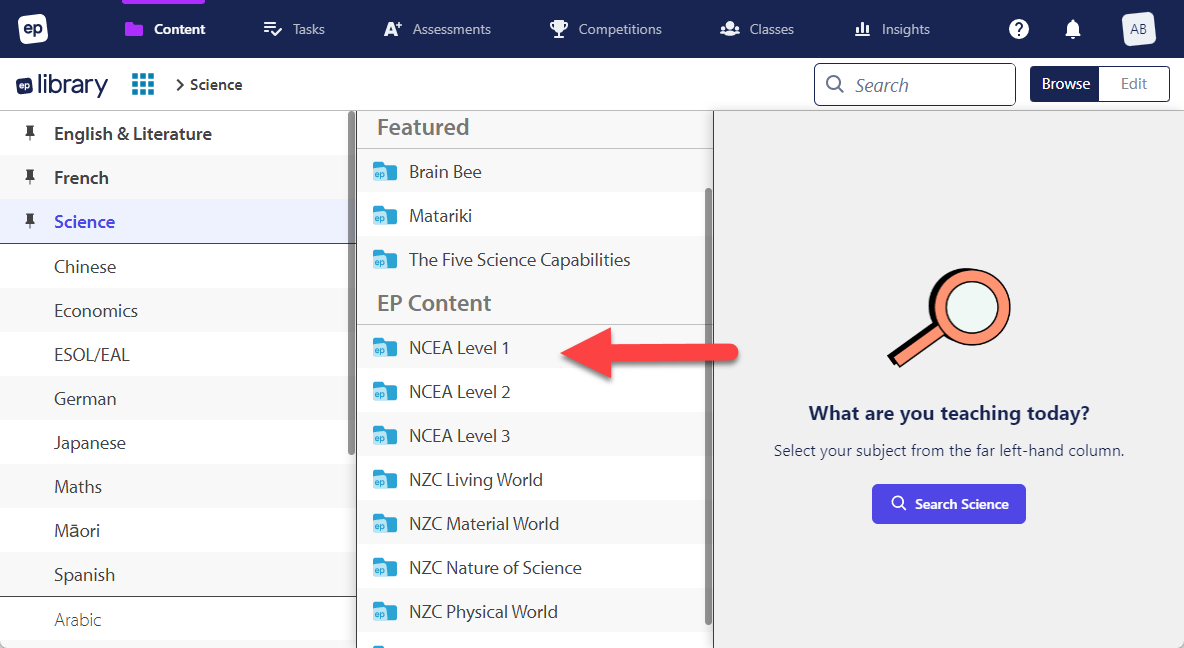Click the NCEA Level 3 label
Image resolution: width=1184 pixels, height=648 pixels.
(459, 436)
